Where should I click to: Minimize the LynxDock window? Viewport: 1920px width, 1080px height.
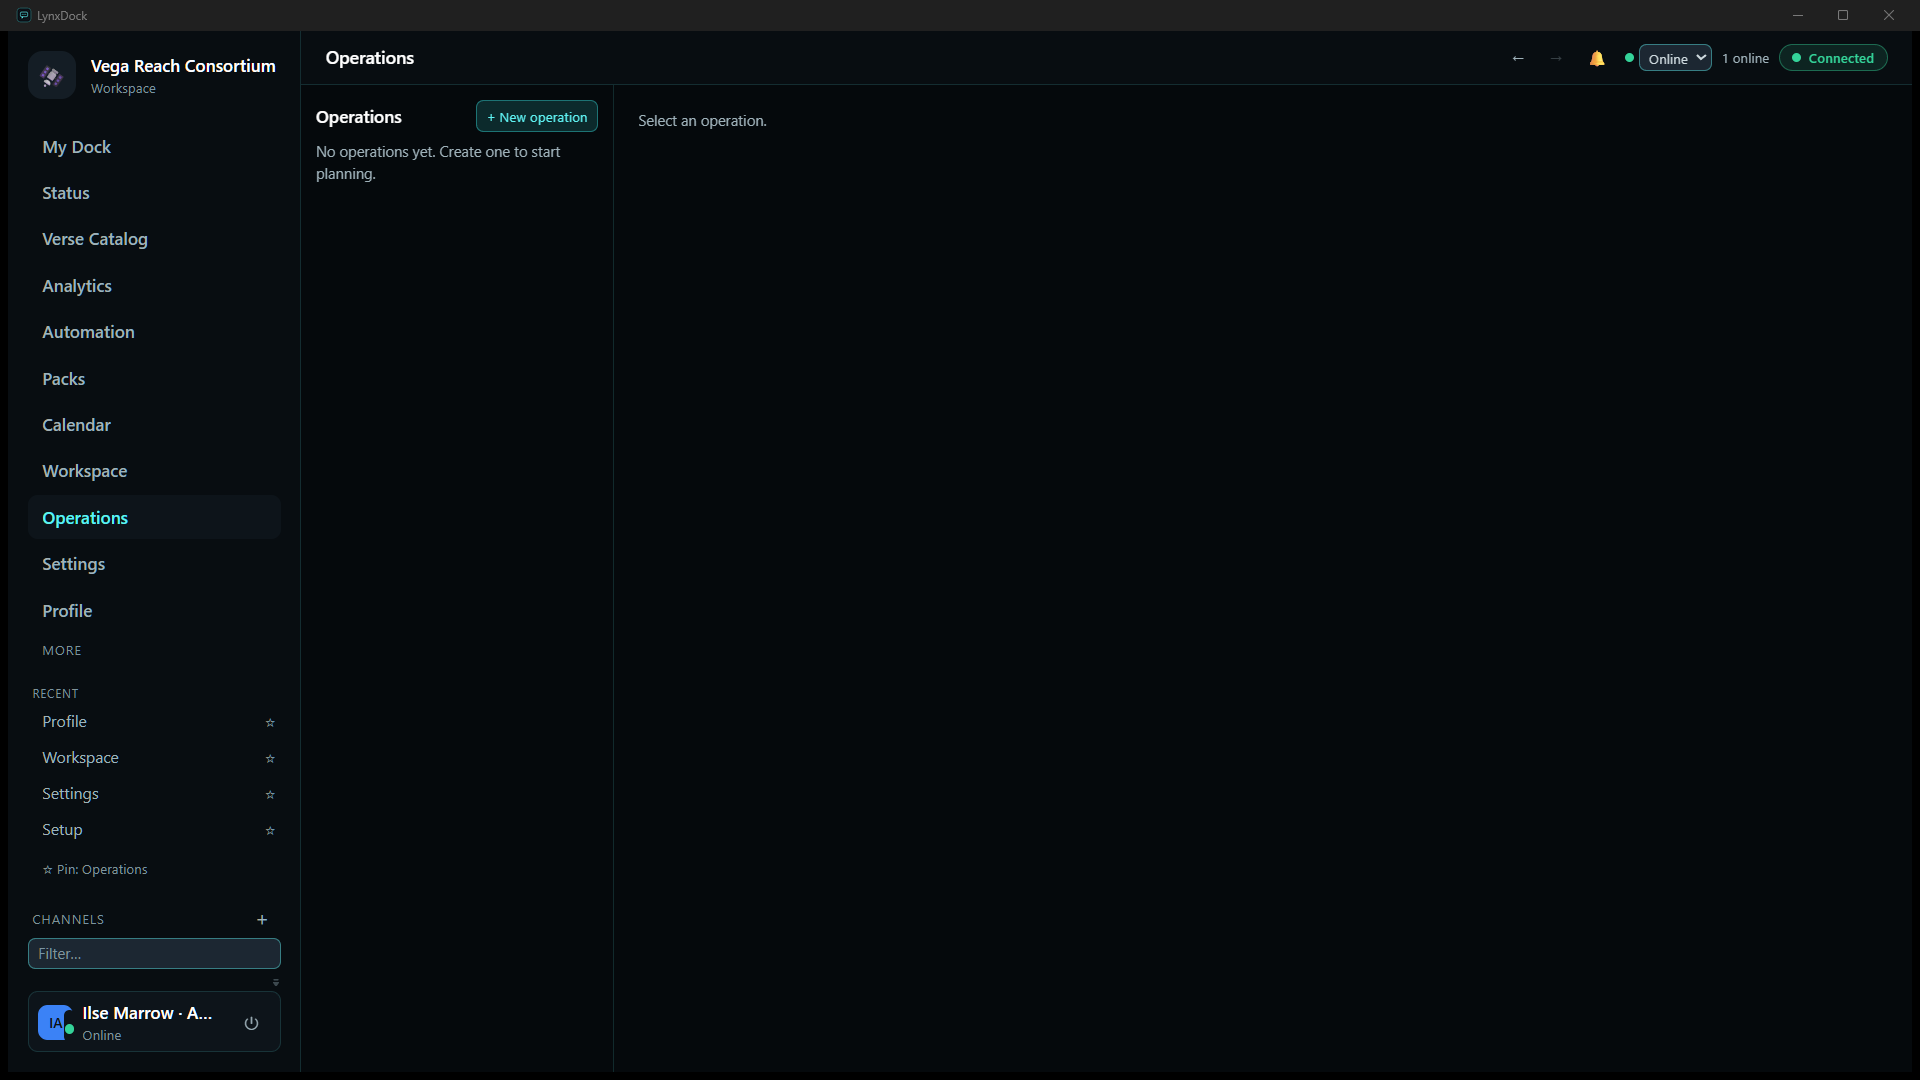(x=1798, y=15)
